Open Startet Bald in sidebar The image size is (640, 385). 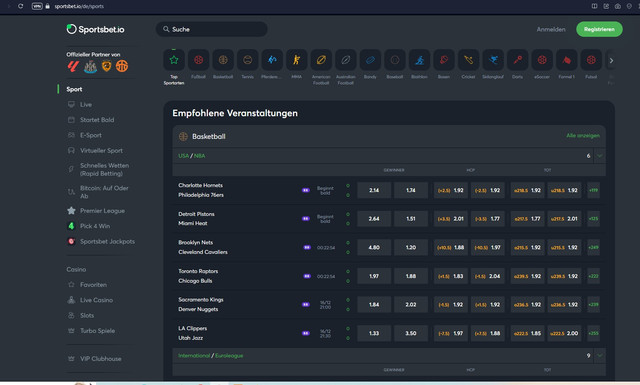click(97, 120)
